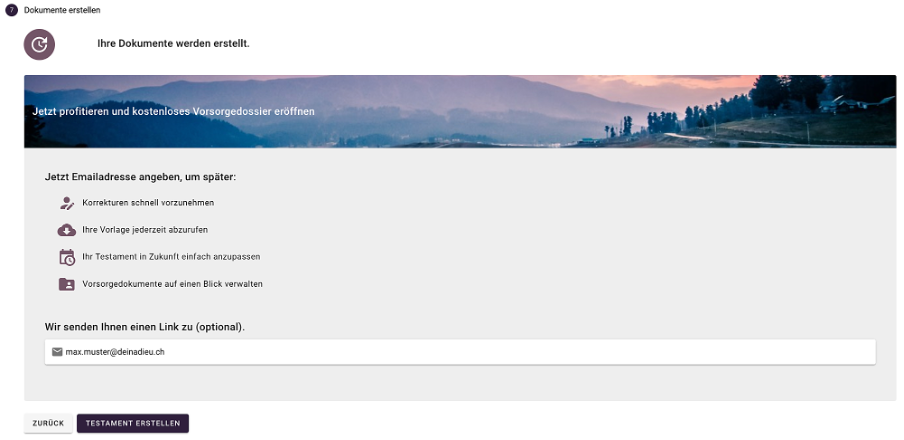Click the folder person icon beside Vorsorgedokumente

pyautogui.click(x=67, y=284)
